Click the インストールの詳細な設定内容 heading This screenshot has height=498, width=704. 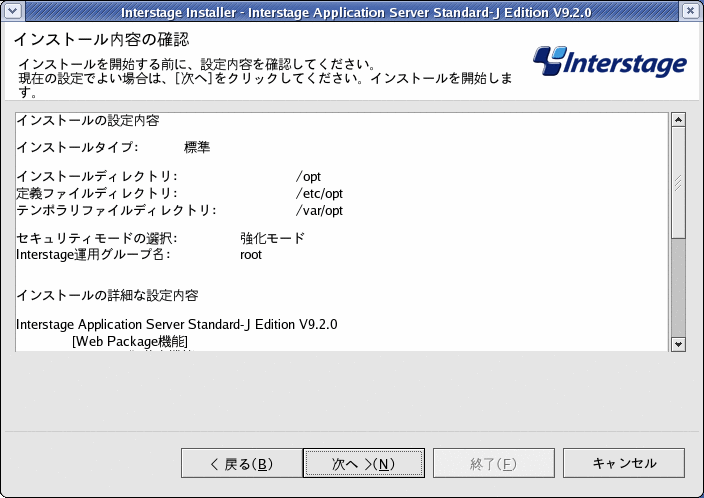pos(107,295)
